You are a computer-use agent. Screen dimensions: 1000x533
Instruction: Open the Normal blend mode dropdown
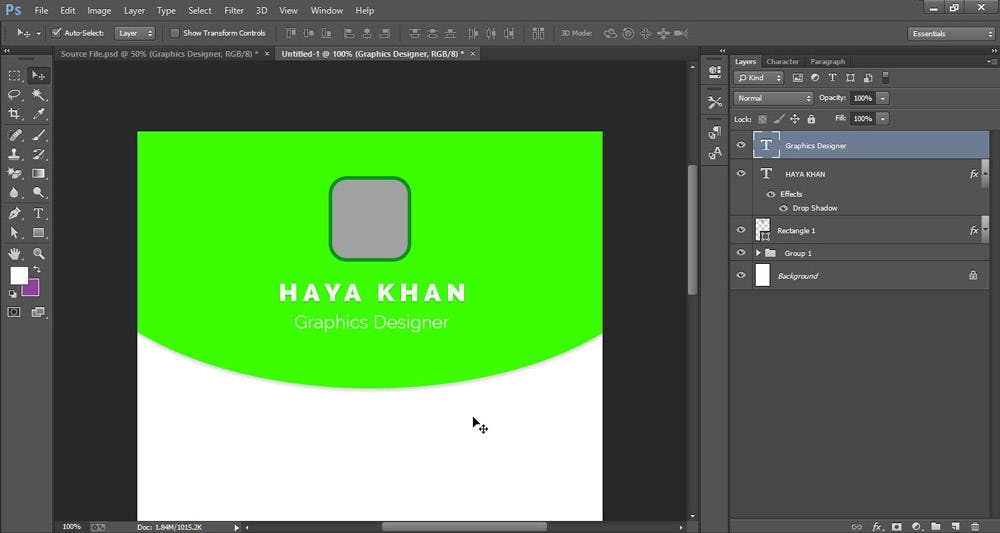pos(774,98)
